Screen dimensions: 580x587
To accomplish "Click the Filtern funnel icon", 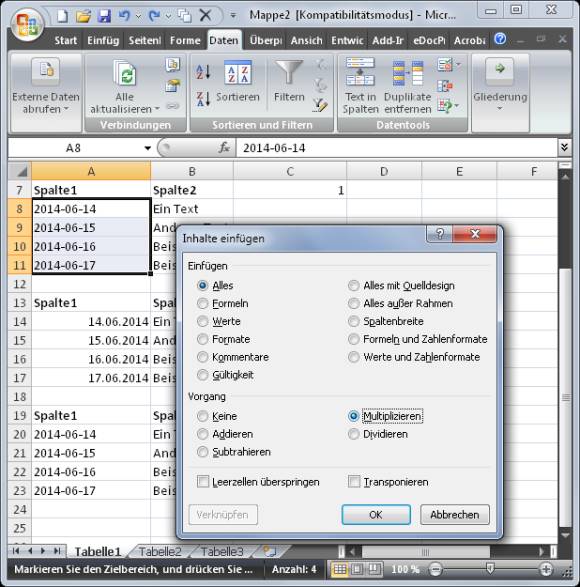I will [288, 72].
